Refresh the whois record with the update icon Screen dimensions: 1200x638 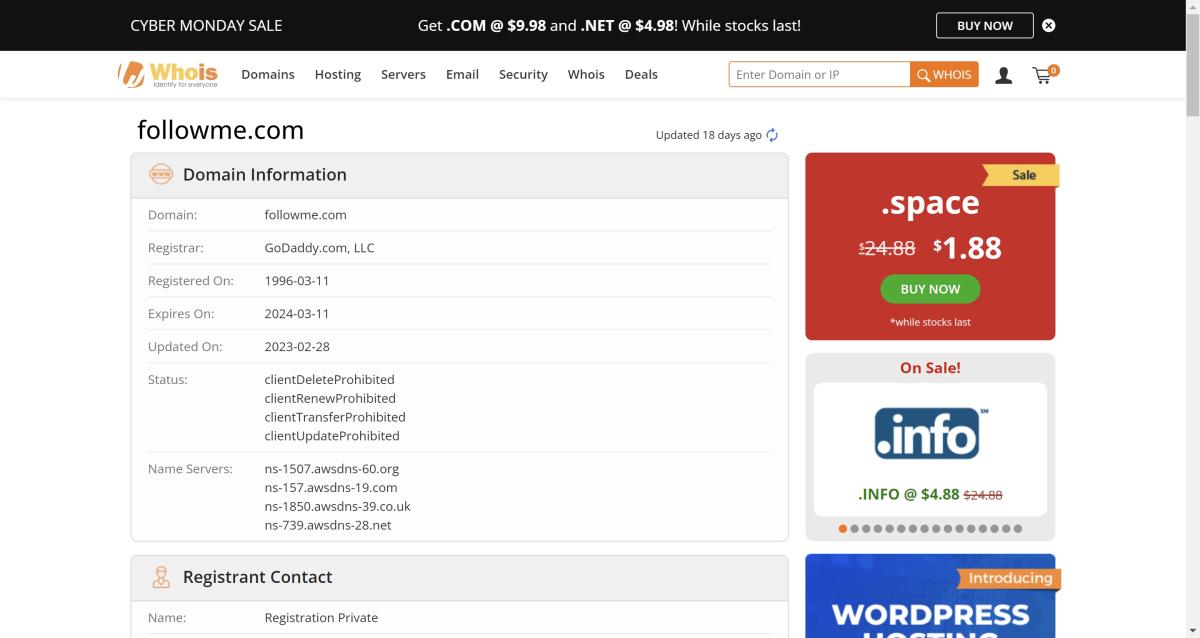772,135
